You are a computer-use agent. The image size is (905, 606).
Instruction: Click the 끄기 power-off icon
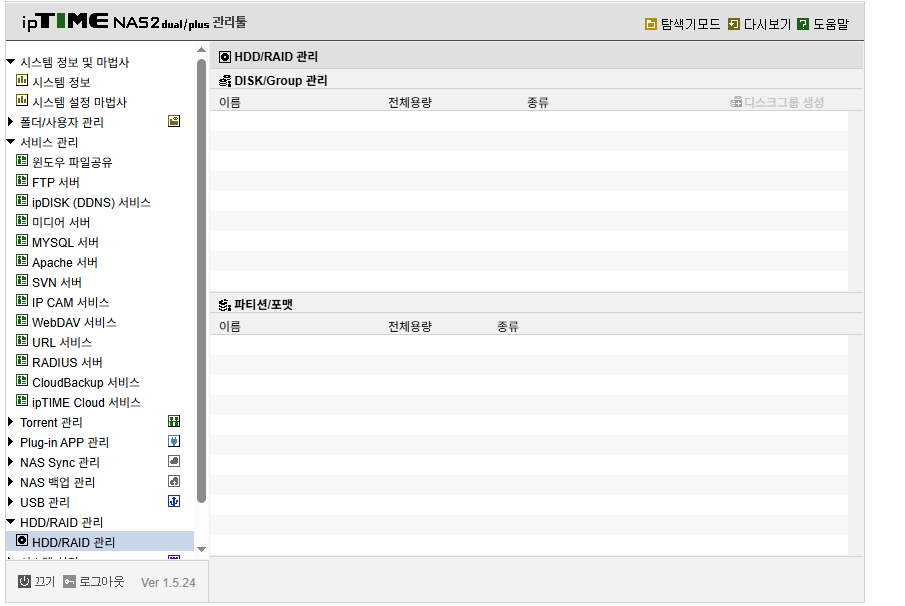click(24, 581)
